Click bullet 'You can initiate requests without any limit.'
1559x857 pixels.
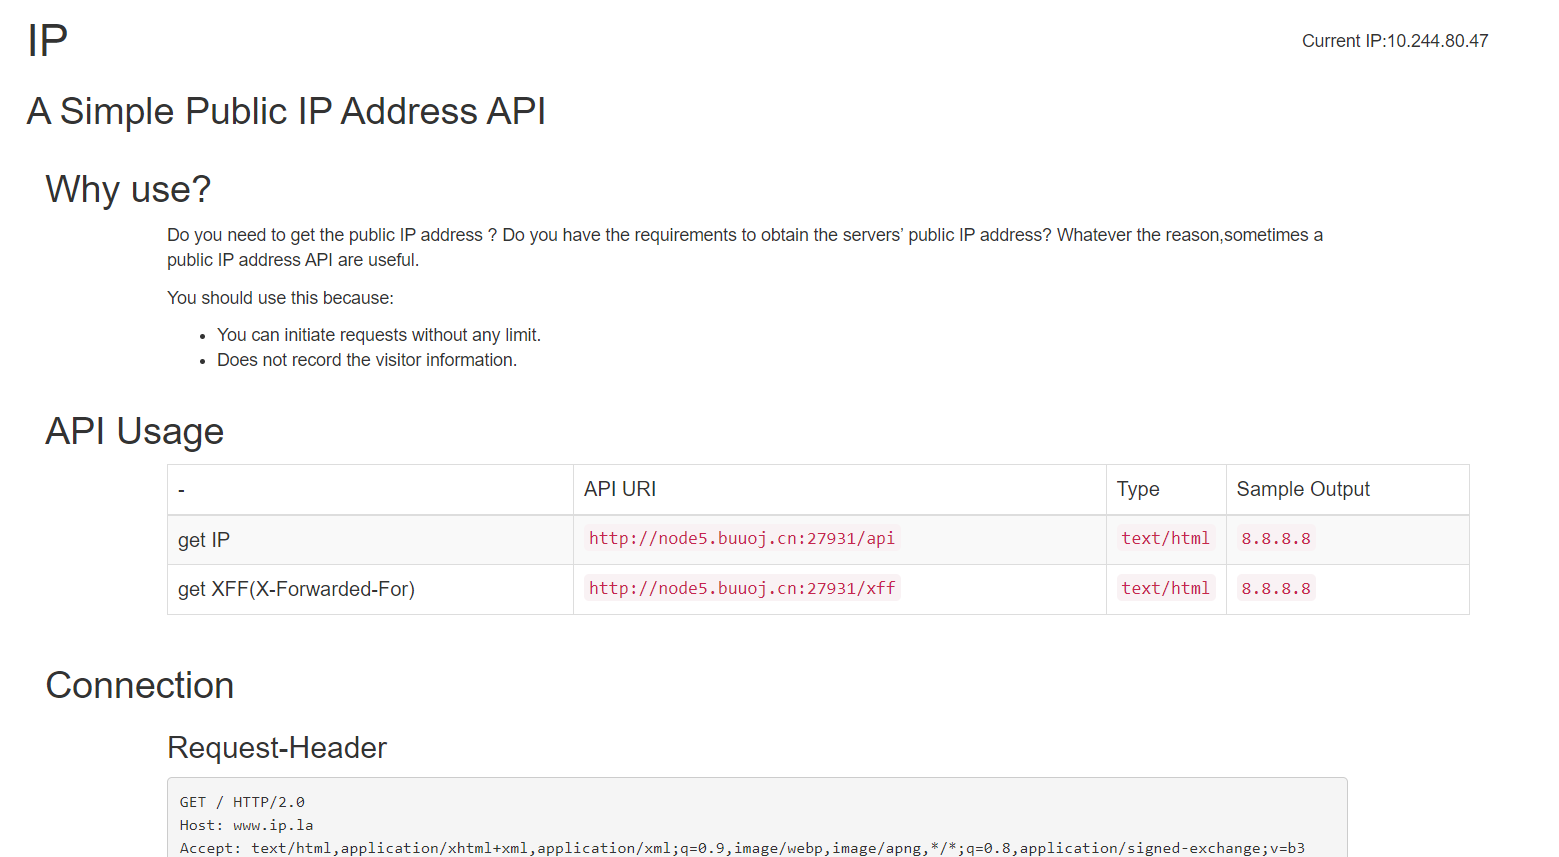click(379, 335)
